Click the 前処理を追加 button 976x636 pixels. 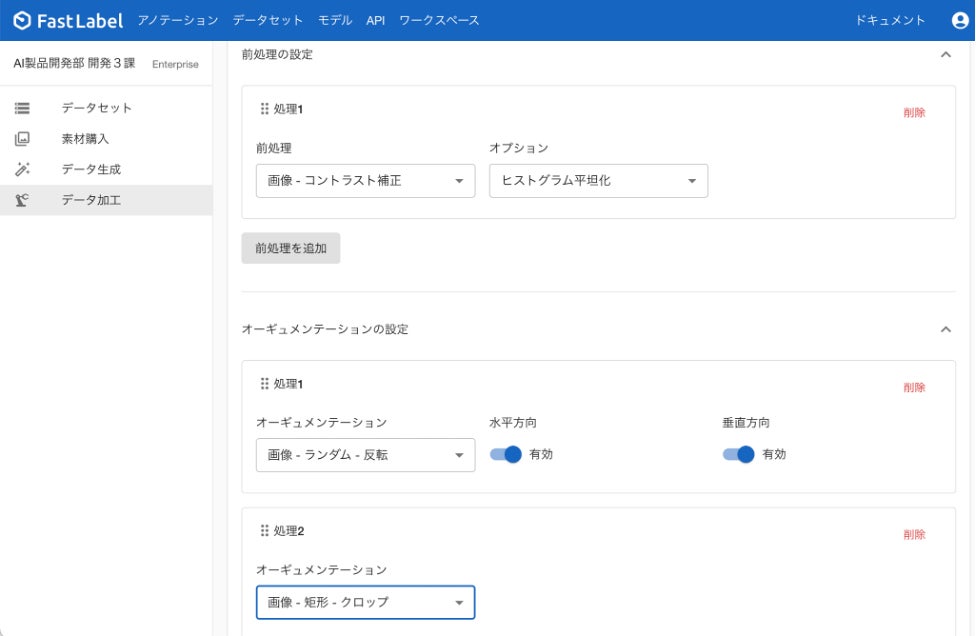click(291, 248)
